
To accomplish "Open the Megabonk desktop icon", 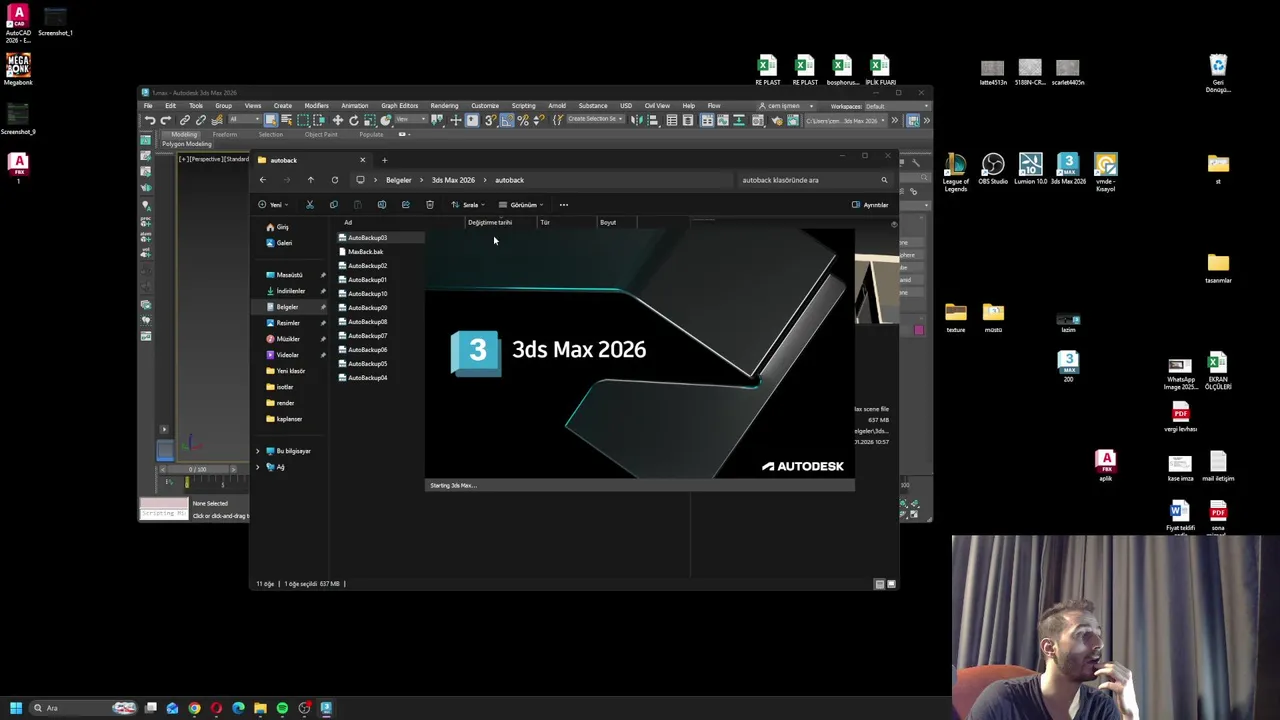I will (18, 69).
